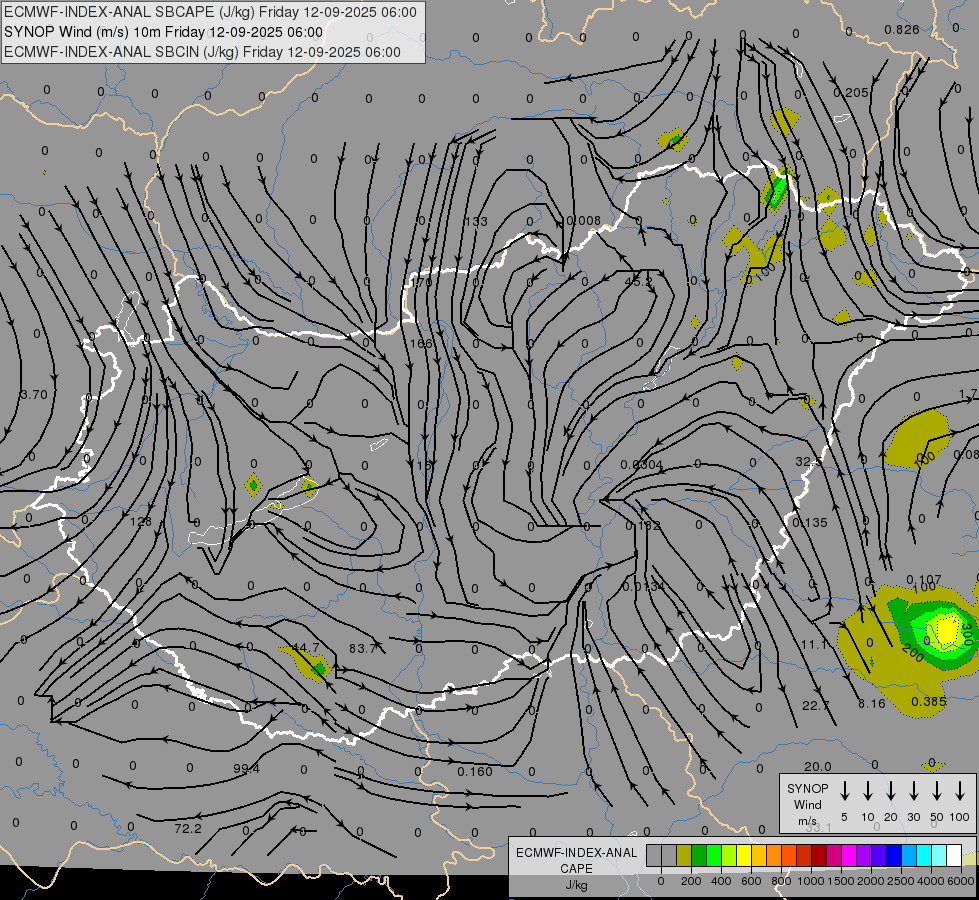Click the ECMWF-INDEX-ANAL label in the CAPE legend

576,853
